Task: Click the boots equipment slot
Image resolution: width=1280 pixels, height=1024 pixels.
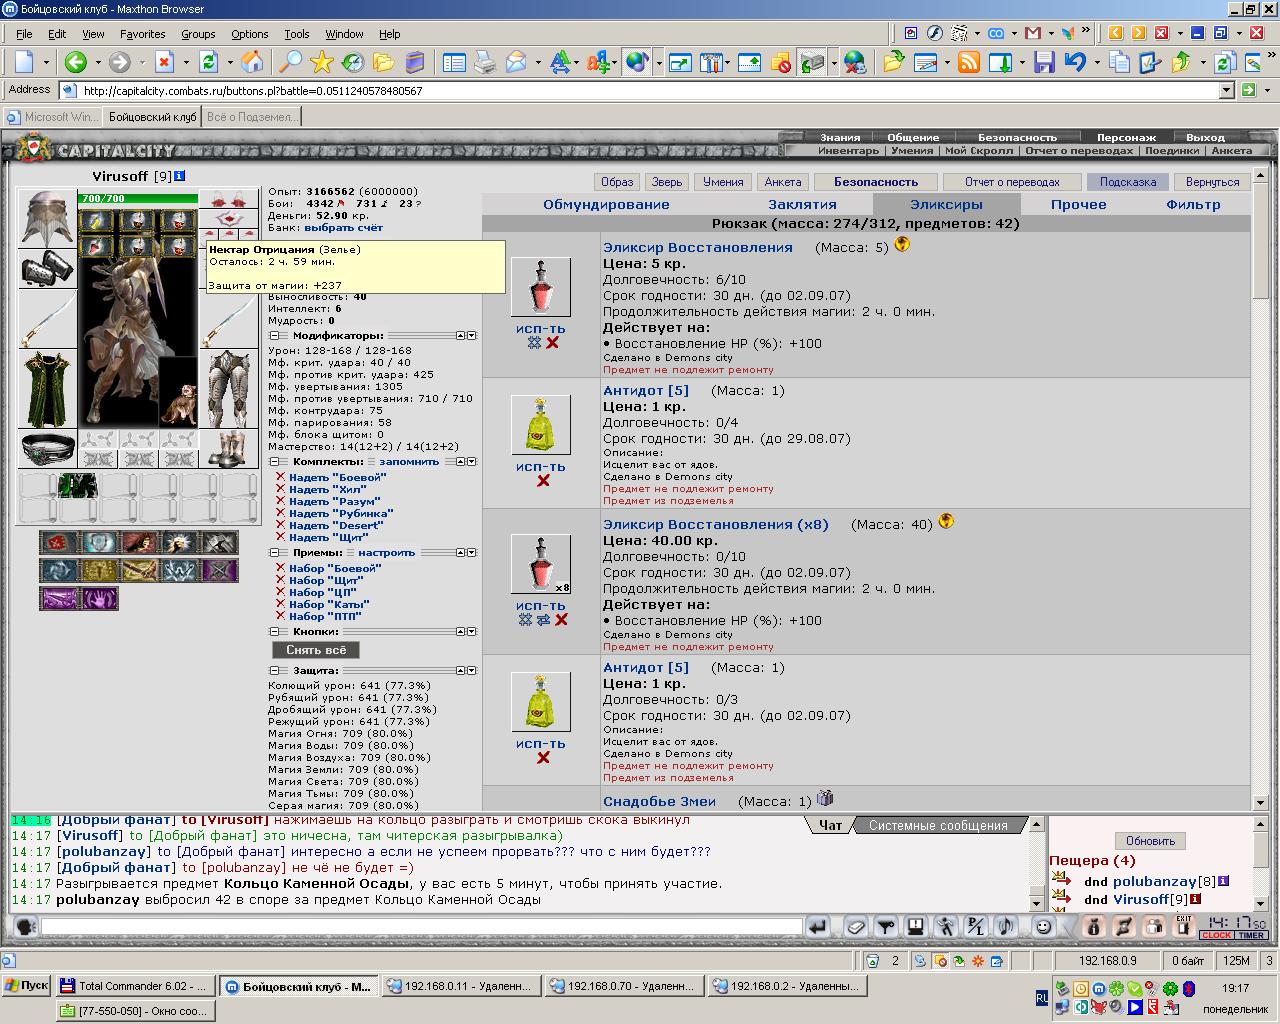Action: [229, 449]
